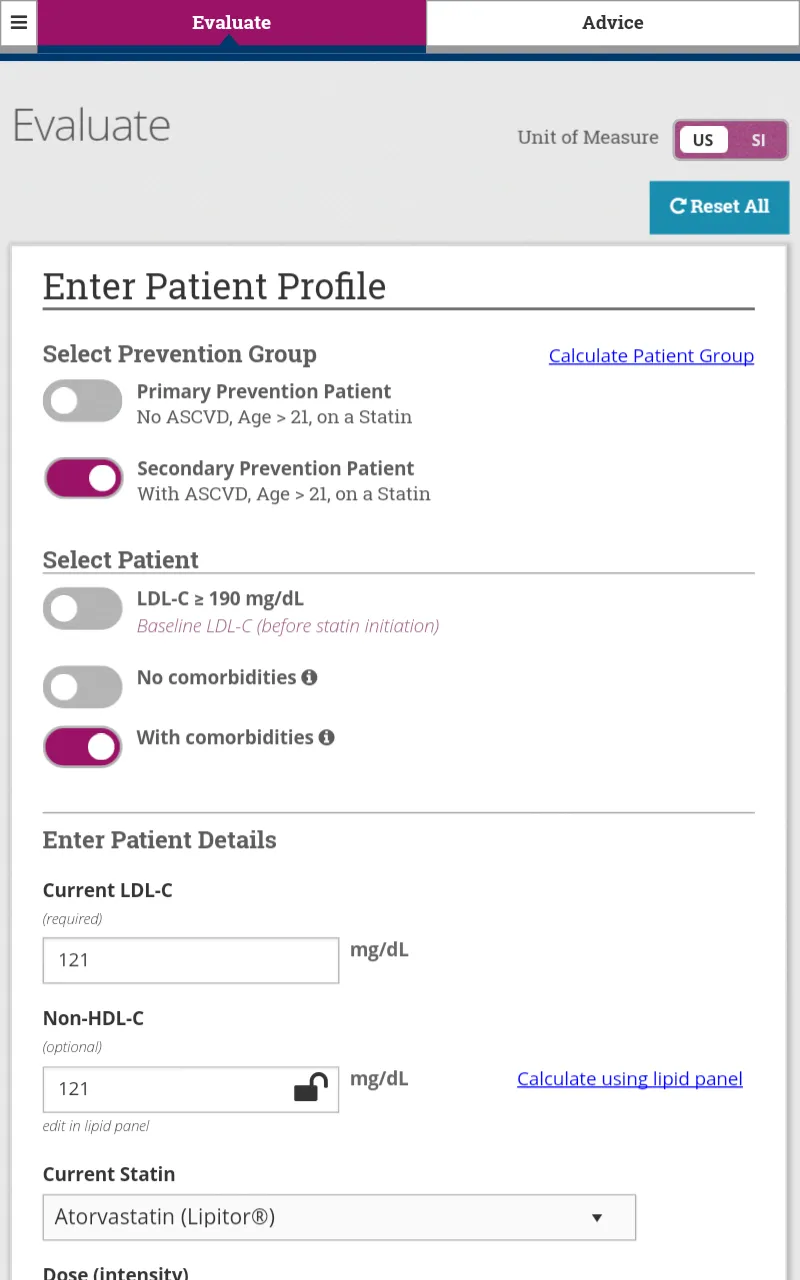Click Calculate using lipid panel
The width and height of the screenshot is (800, 1280).
tap(629, 1078)
